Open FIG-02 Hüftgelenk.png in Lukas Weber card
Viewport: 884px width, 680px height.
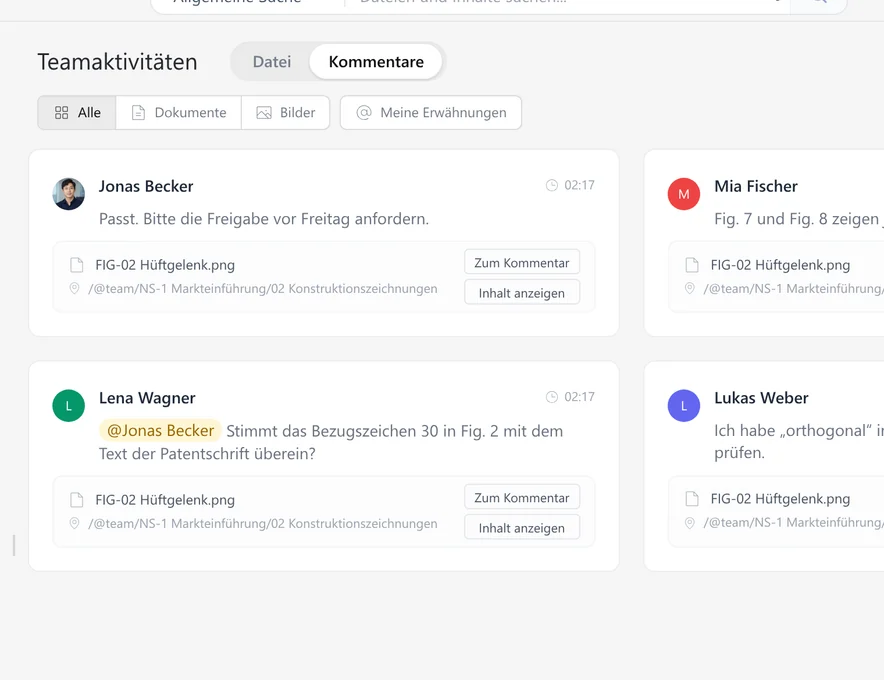pos(780,499)
